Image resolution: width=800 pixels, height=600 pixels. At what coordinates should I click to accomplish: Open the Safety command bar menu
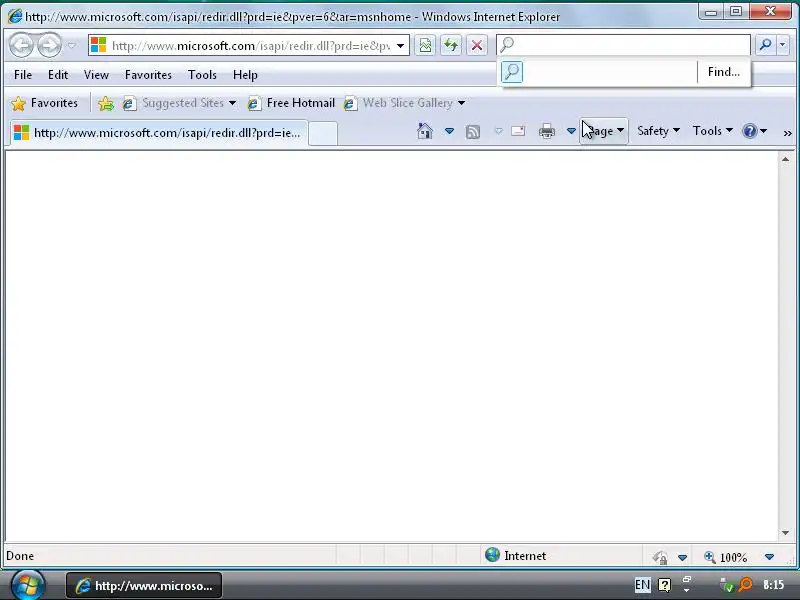[x=658, y=131]
